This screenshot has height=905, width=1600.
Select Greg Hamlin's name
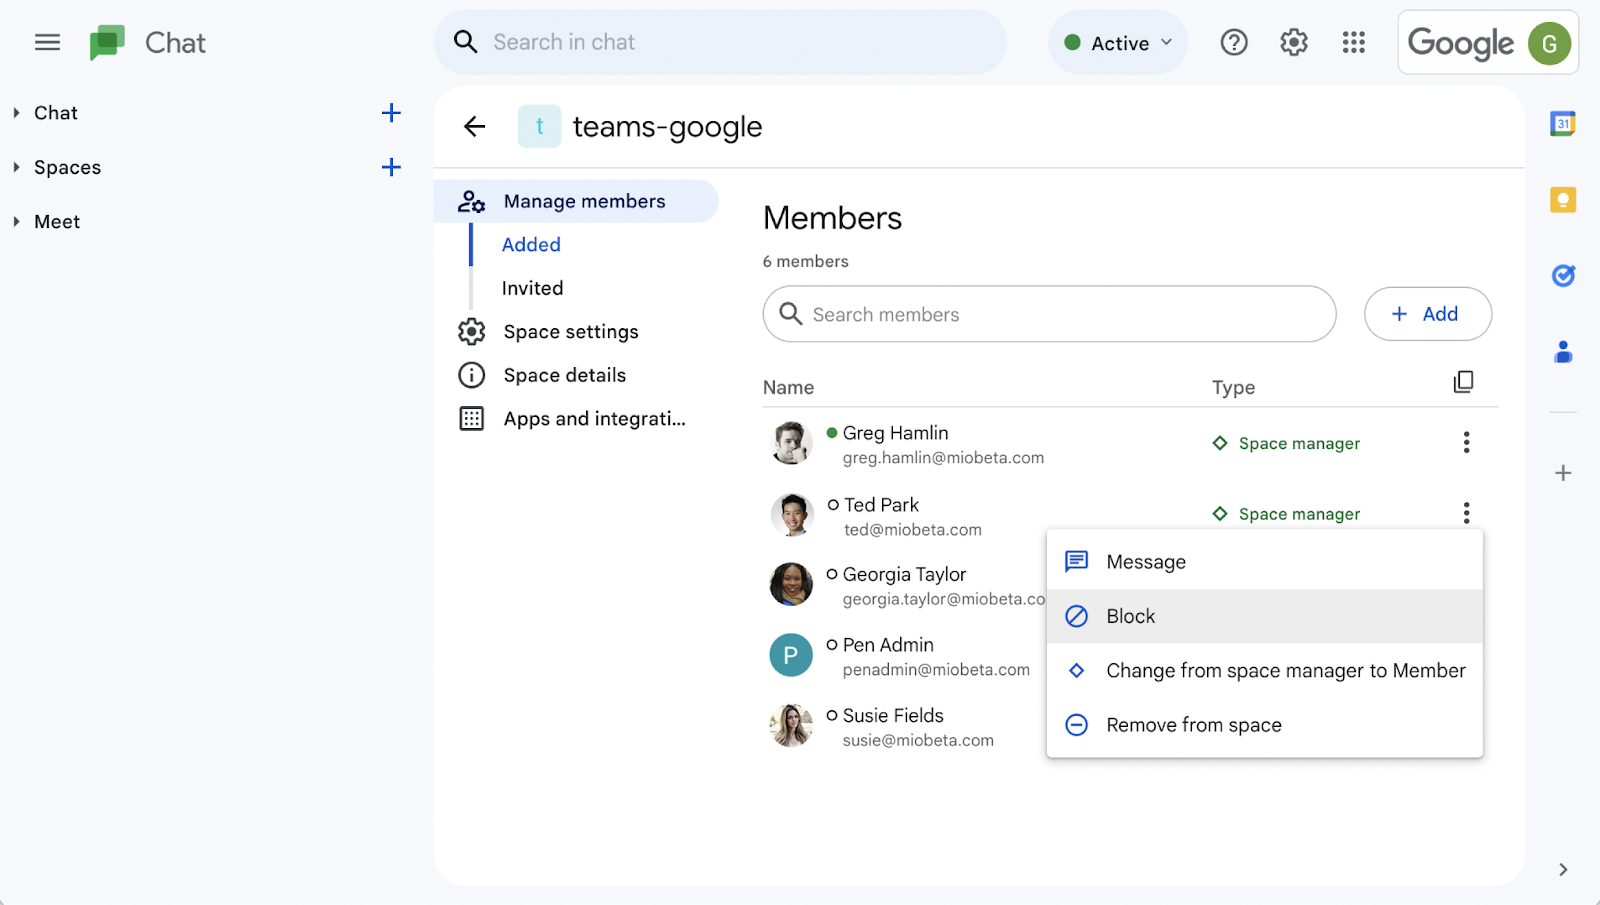895,433
